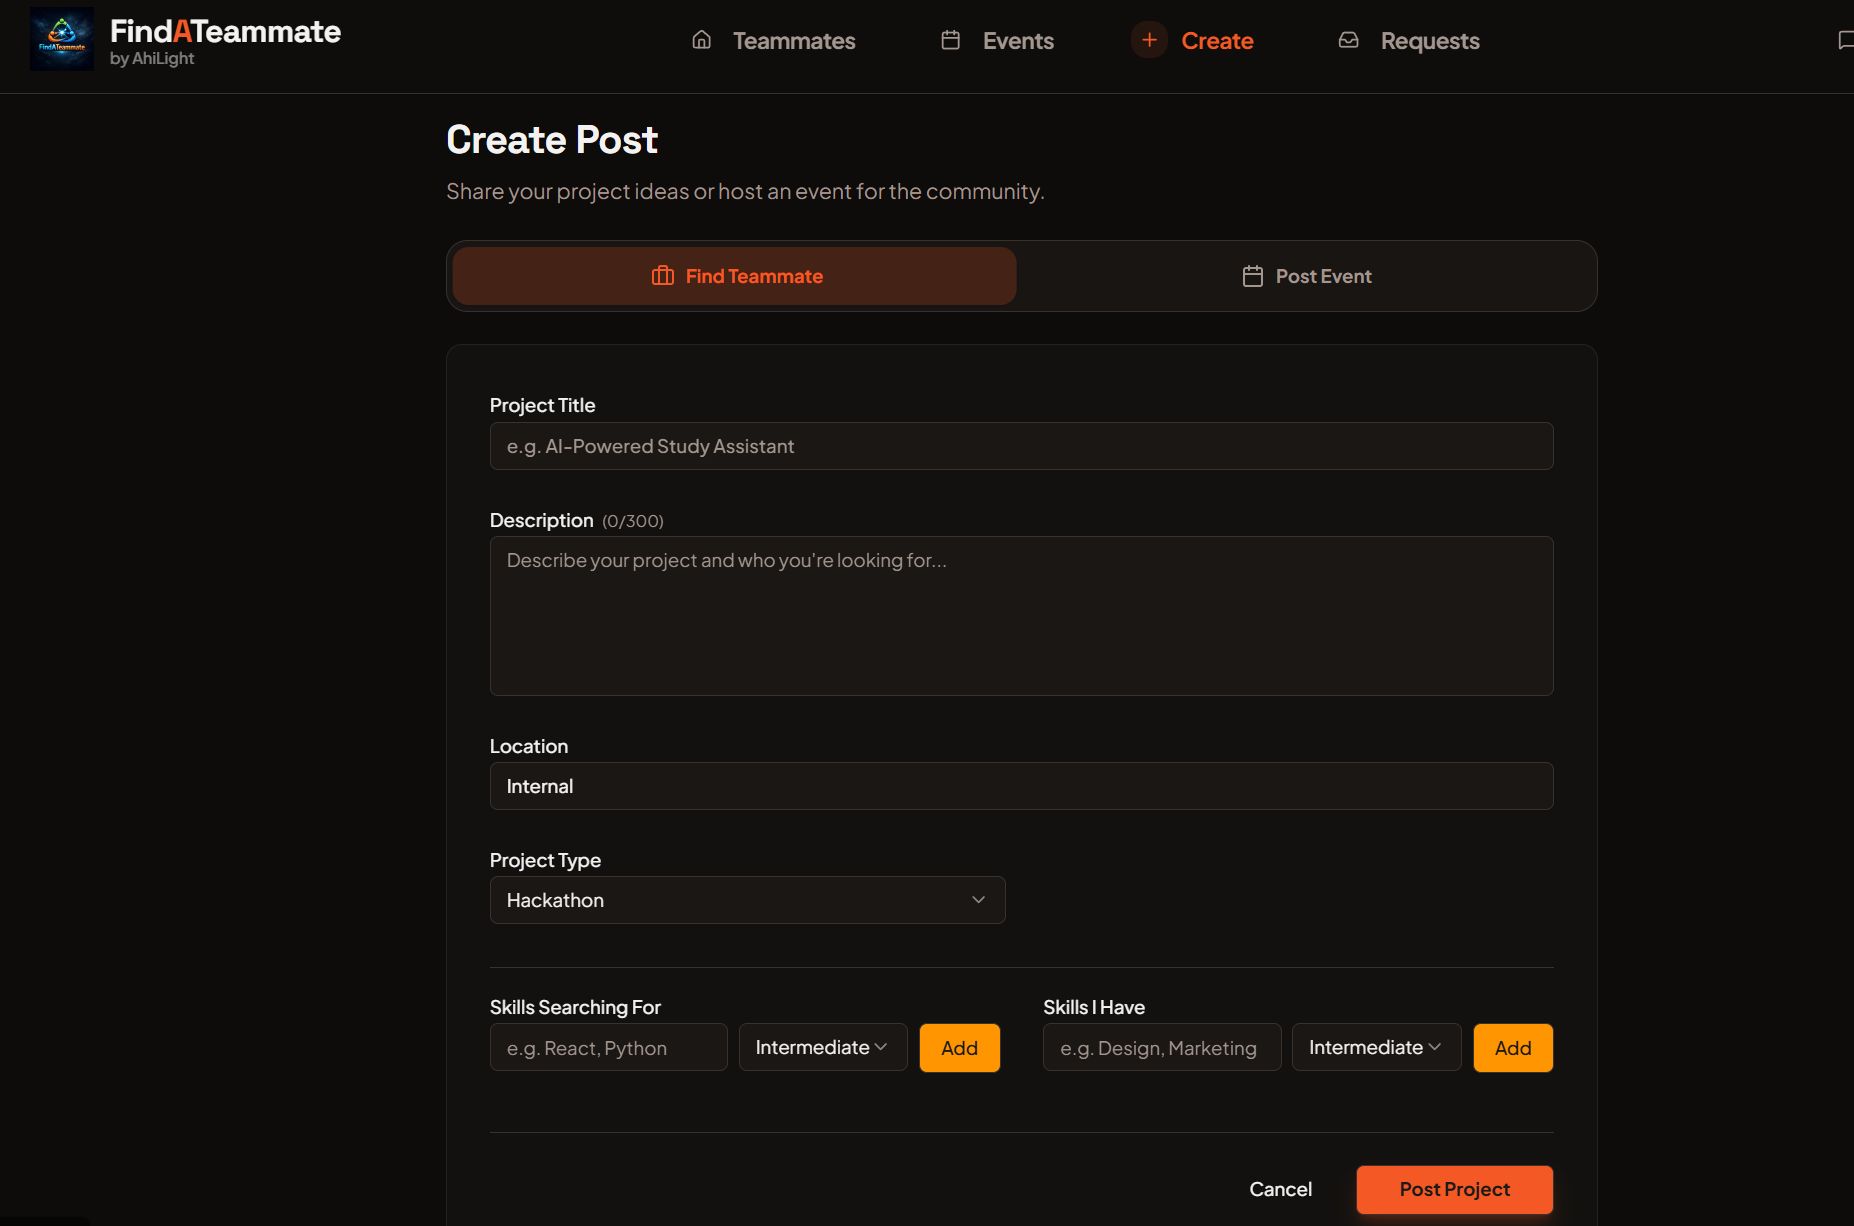This screenshot has height=1226, width=1854.
Task: Click the calendar icon beside Events
Action: [x=951, y=40]
